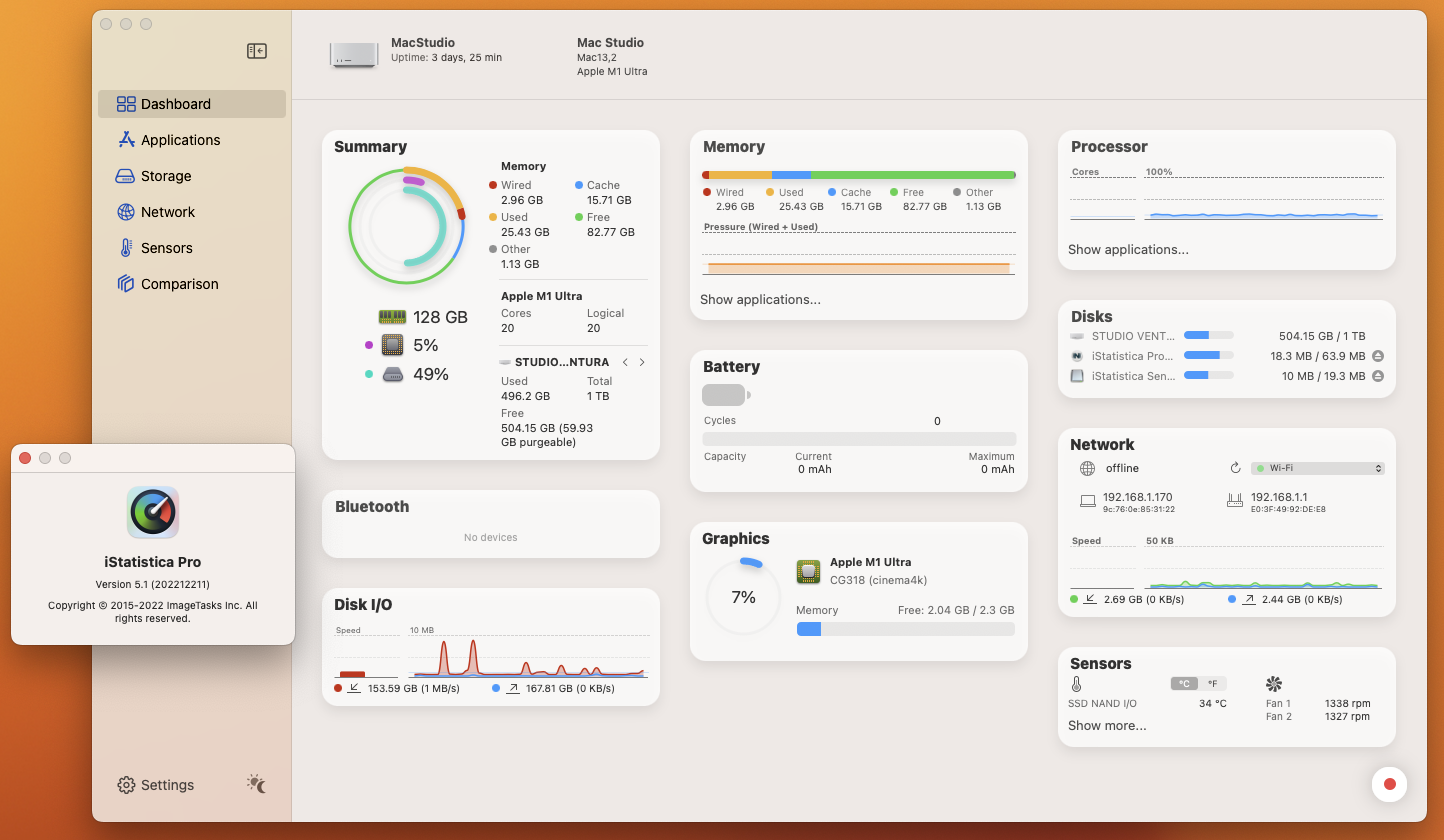The width and height of the screenshot is (1444, 840).
Task: Click the iStatistica Pro app icon
Action: (153, 512)
